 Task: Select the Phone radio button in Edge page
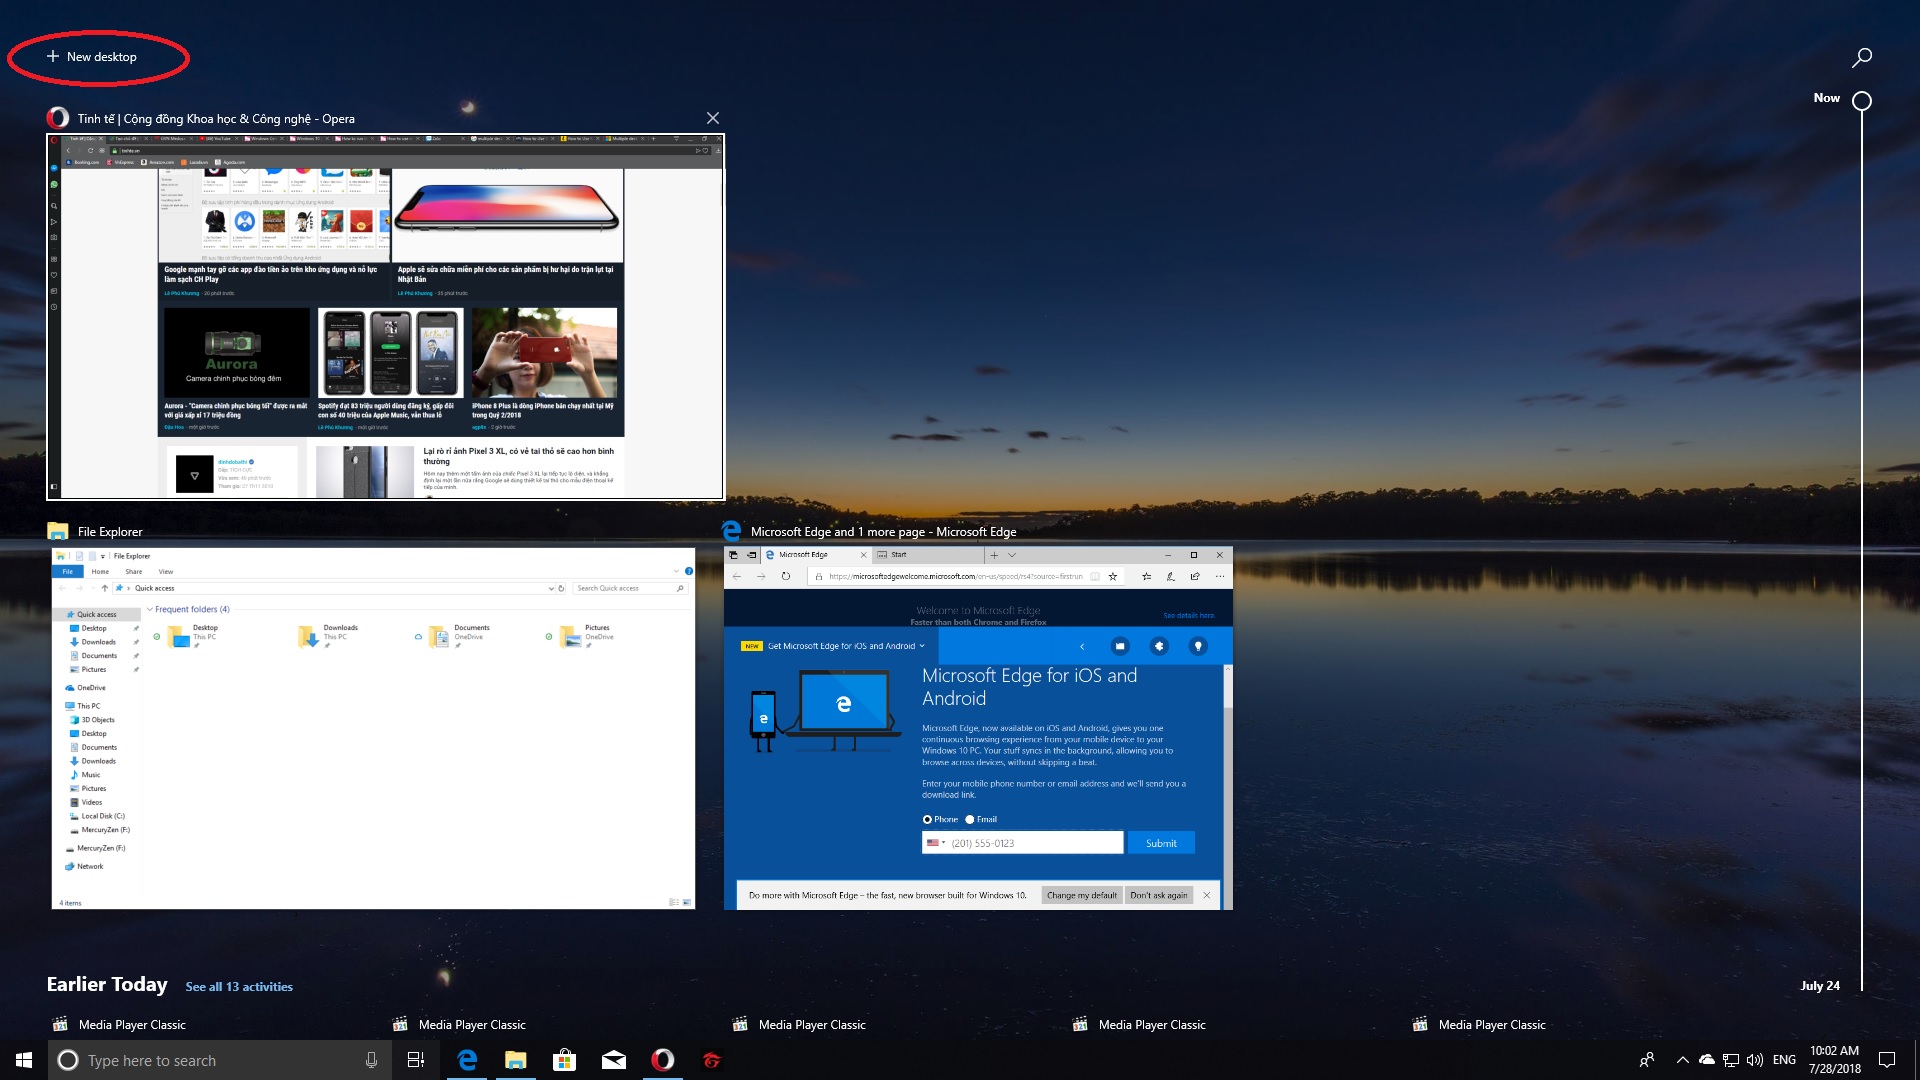[x=927, y=819]
